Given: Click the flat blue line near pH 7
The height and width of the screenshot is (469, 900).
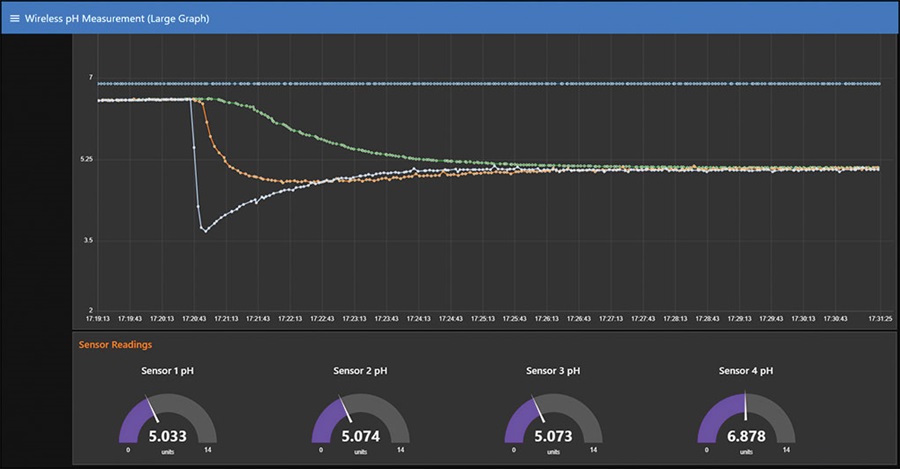Looking at the screenshot, I should tap(500, 83).
